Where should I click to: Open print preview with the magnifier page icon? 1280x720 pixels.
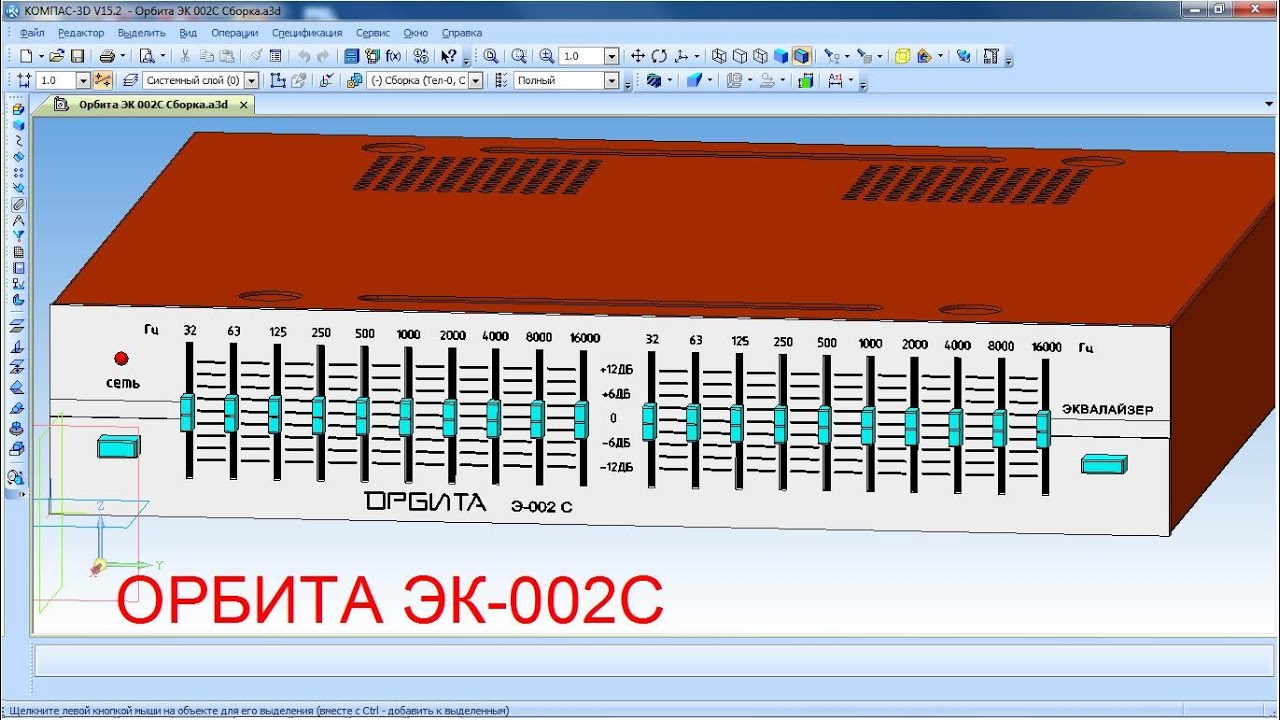(147, 56)
